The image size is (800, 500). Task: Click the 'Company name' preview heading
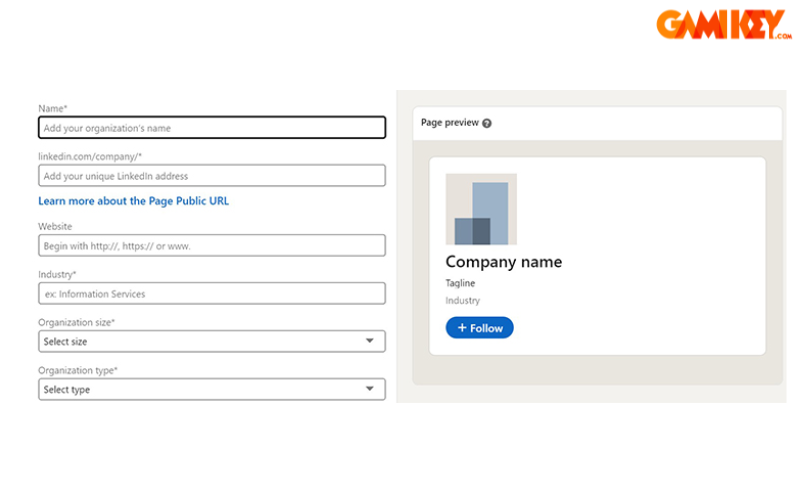click(504, 262)
